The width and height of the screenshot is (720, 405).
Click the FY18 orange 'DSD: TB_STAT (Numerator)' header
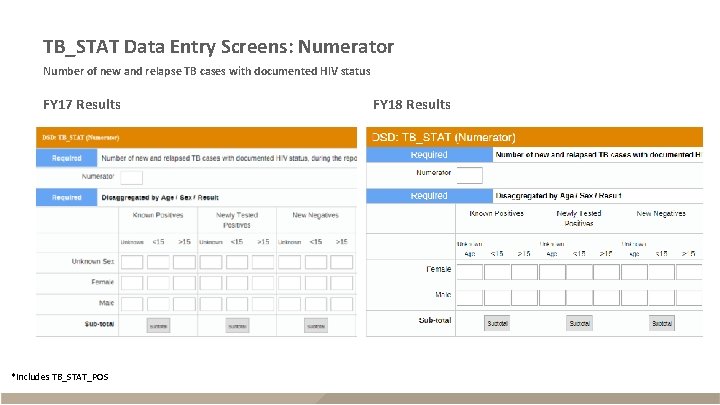pyautogui.click(x=534, y=137)
